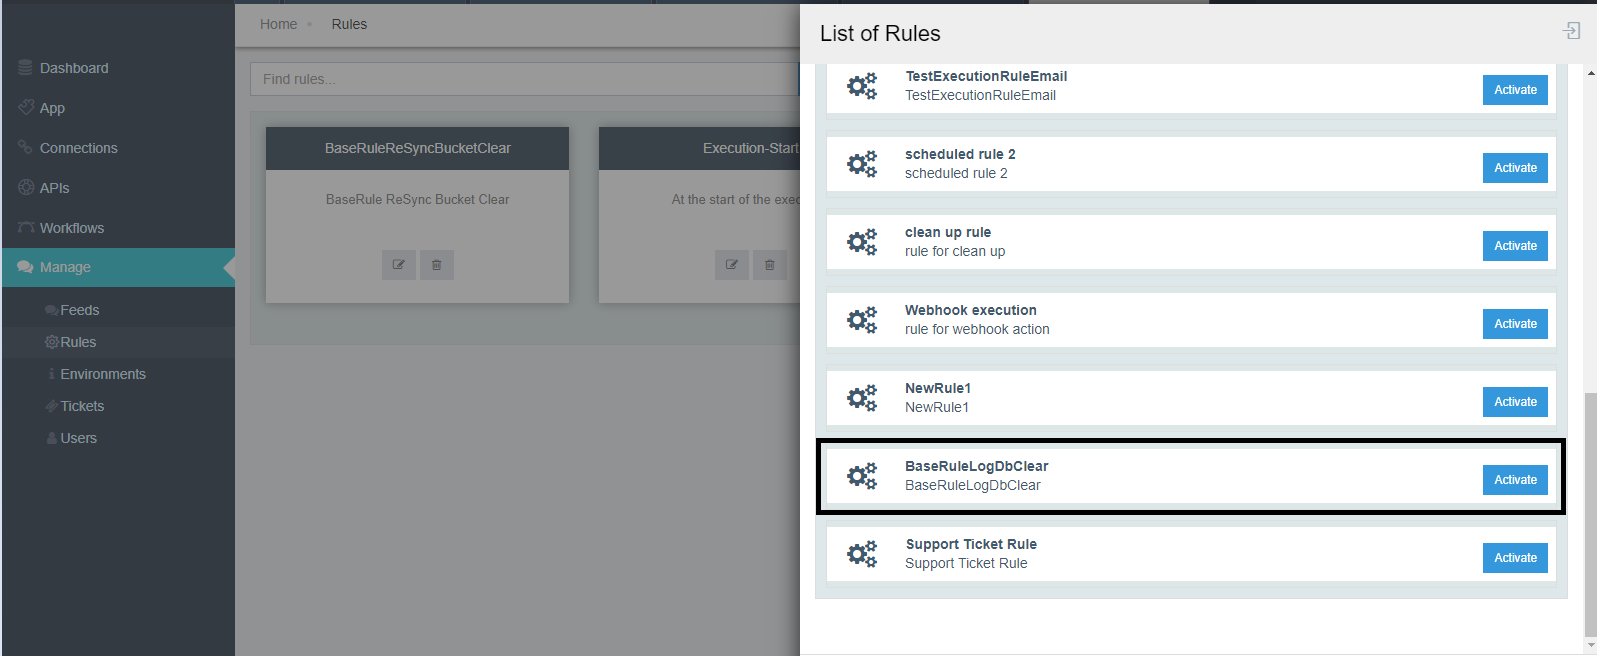Open Dashboard from the sidebar
Viewport: 1597px width, 656px height.
tap(74, 68)
